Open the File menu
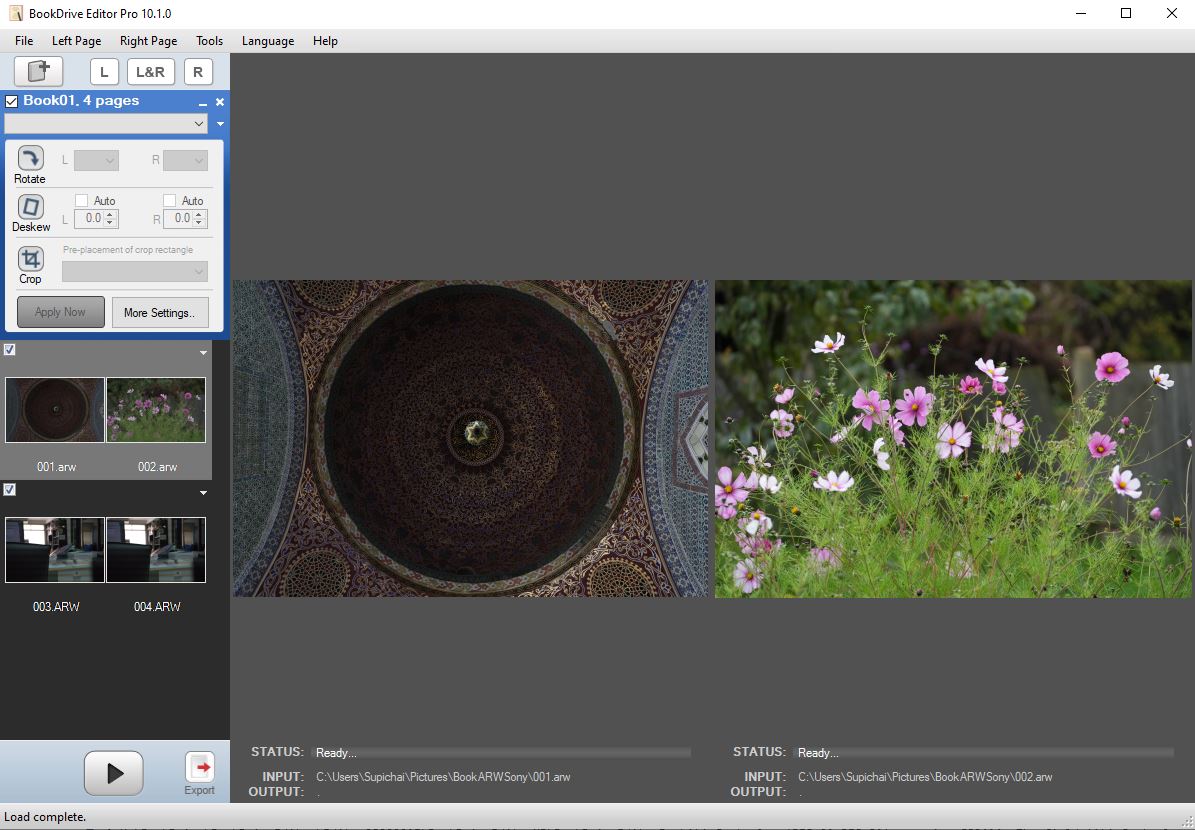1195x830 pixels. (24, 41)
